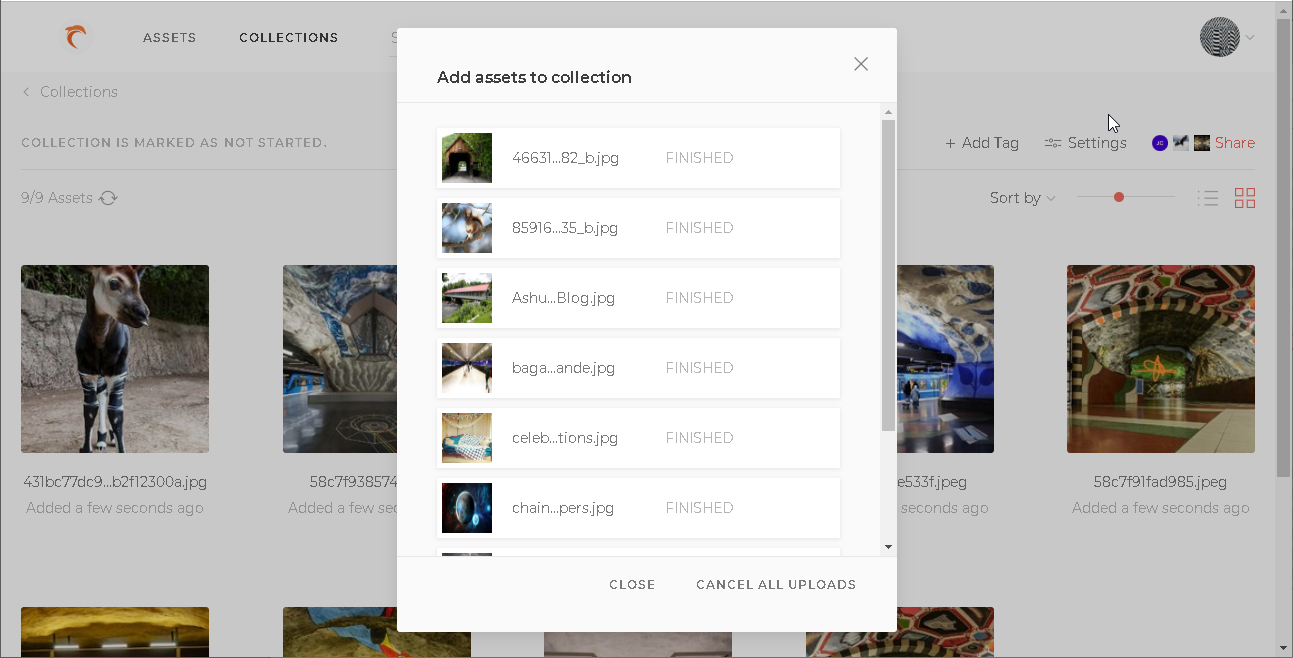Image resolution: width=1293 pixels, height=658 pixels.
Task: Click the 9/9 Assets count text
Action: [x=57, y=198]
